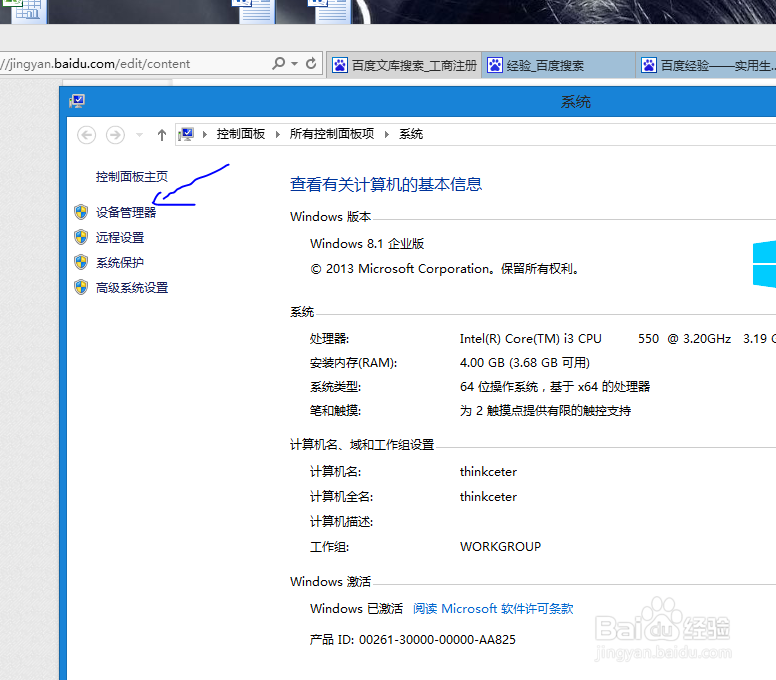Screen dimensions: 776x680
Task: Click the Windows 激活 section header
Action: click(331, 582)
